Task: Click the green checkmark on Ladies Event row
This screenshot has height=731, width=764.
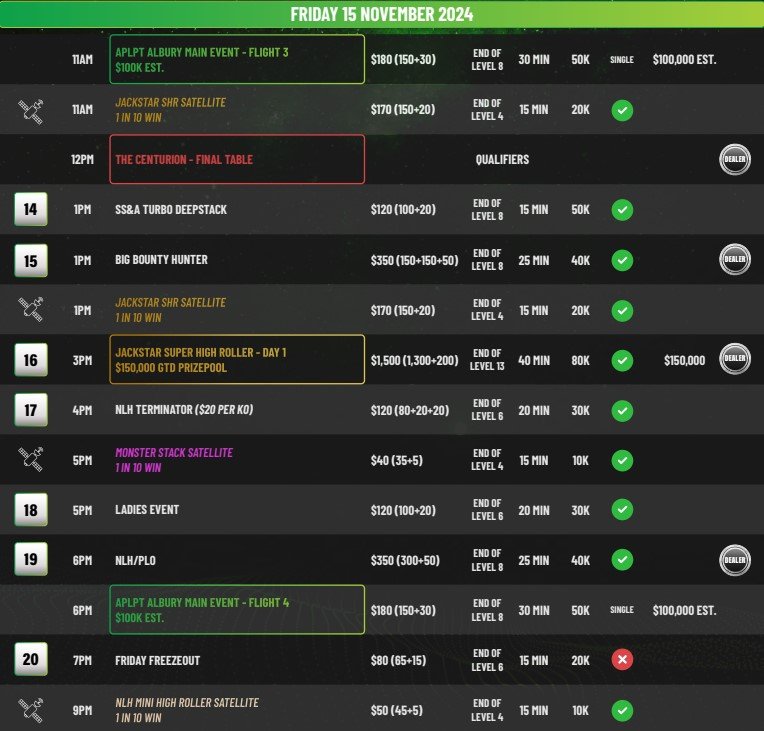Action: click(622, 510)
